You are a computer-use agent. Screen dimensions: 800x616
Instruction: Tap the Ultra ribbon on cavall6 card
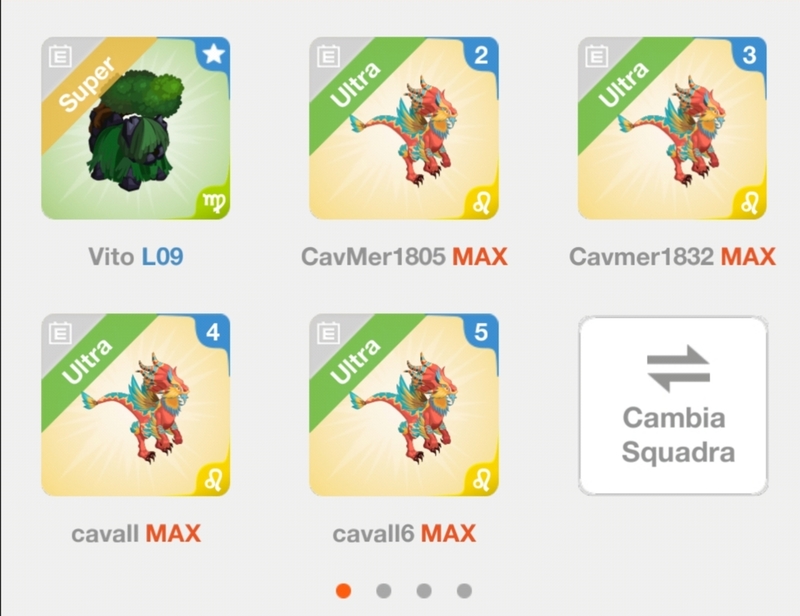(355, 362)
